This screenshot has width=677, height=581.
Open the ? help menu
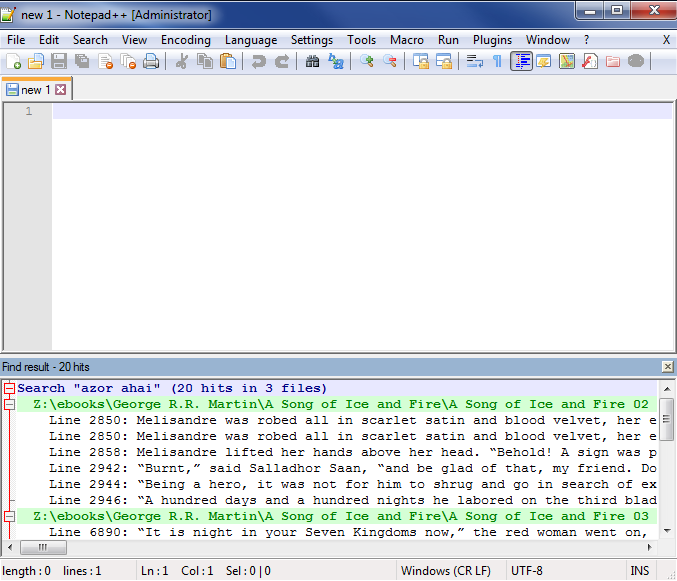pyautogui.click(x=586, y=40)
